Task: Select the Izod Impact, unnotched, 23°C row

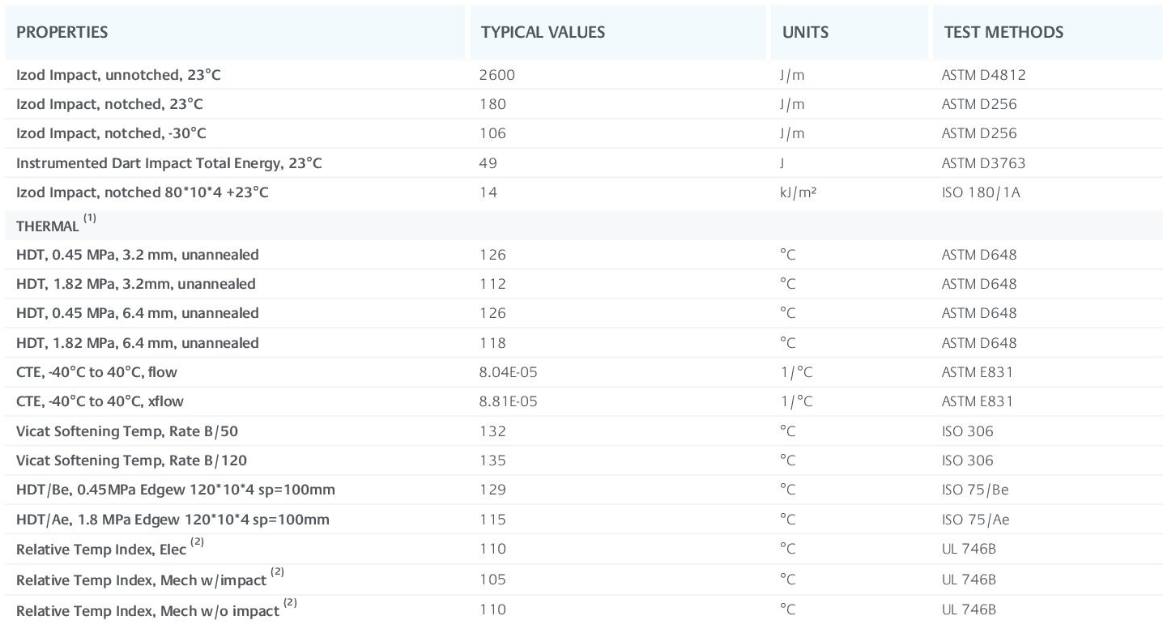Action: [x=584, y=75]
